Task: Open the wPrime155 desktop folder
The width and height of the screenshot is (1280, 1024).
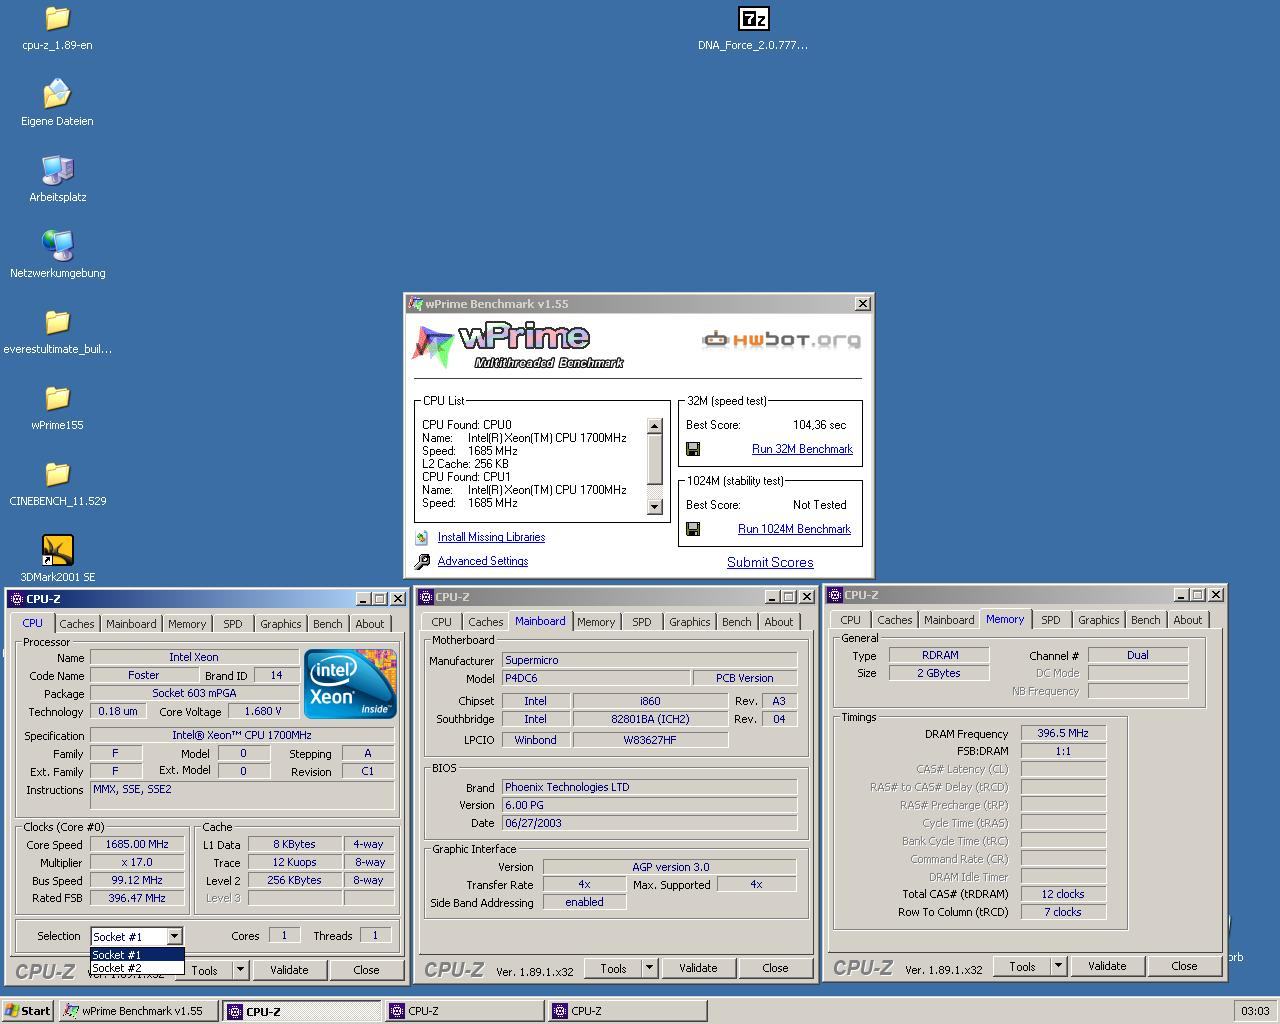Action: click(x=57, y=399)
